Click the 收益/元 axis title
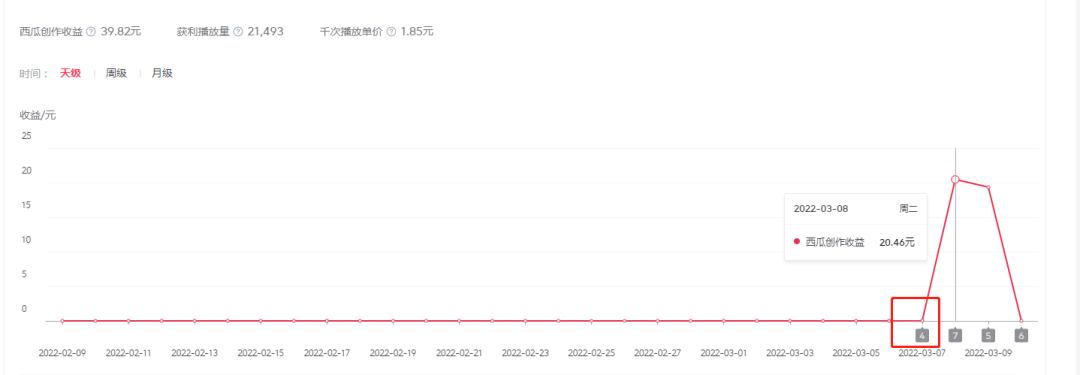 [x=37, y=115]
